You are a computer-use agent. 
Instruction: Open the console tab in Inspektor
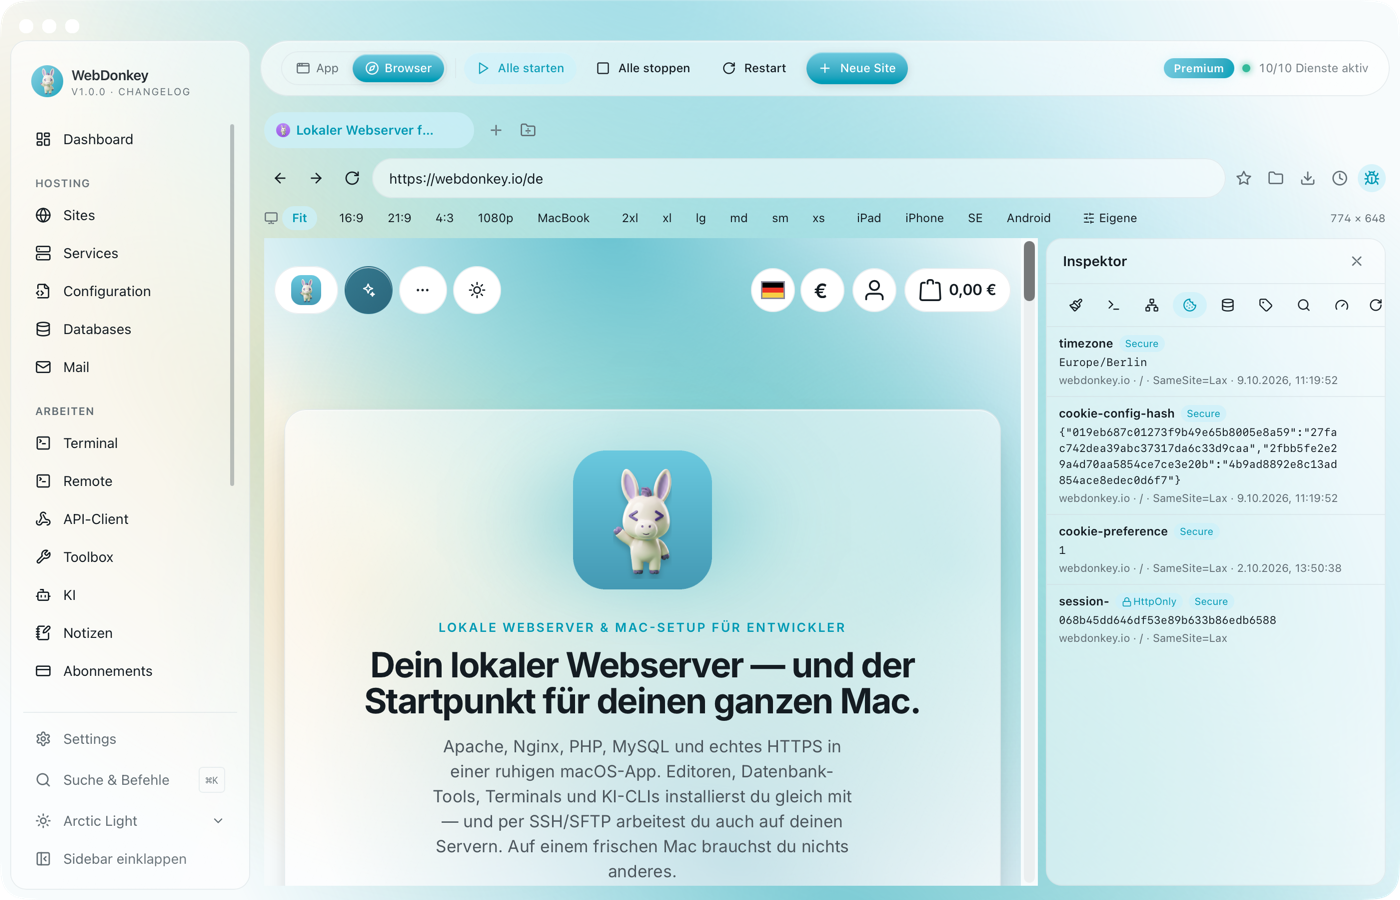point(1113,305)
